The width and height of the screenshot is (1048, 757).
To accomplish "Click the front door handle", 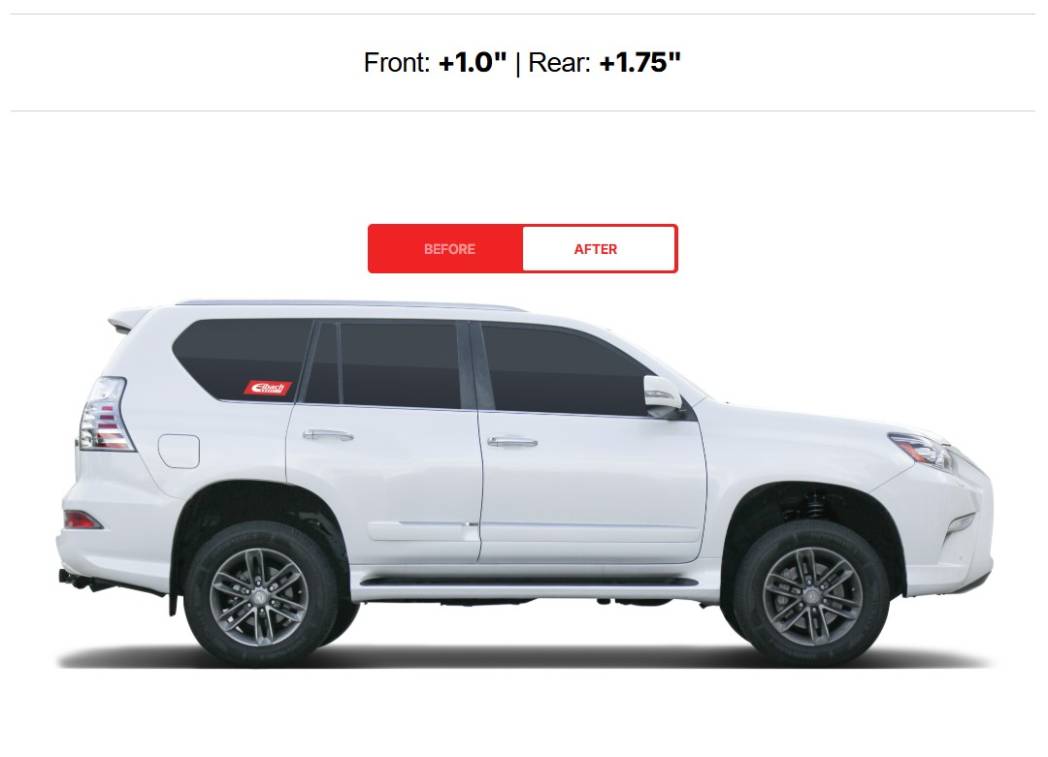I will click(x=512, y=442).
